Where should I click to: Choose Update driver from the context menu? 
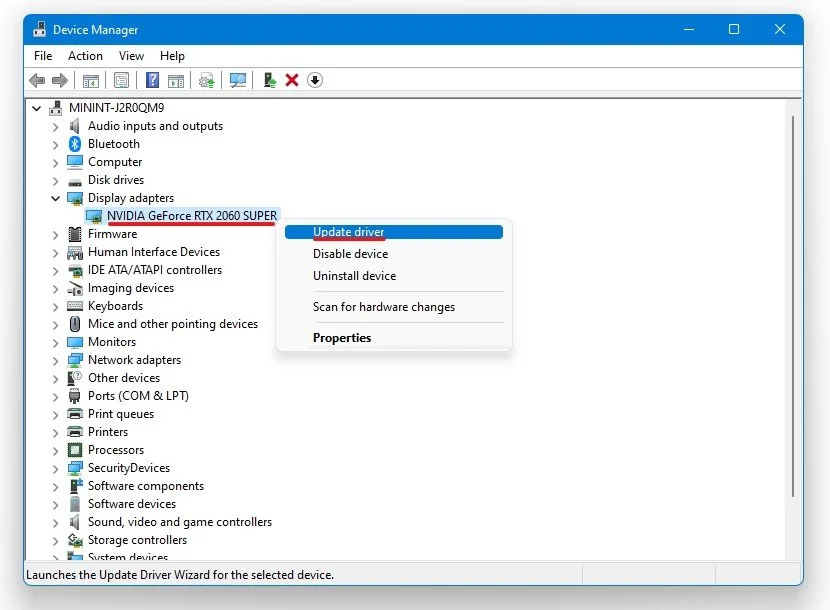click(x=350, y=232)
